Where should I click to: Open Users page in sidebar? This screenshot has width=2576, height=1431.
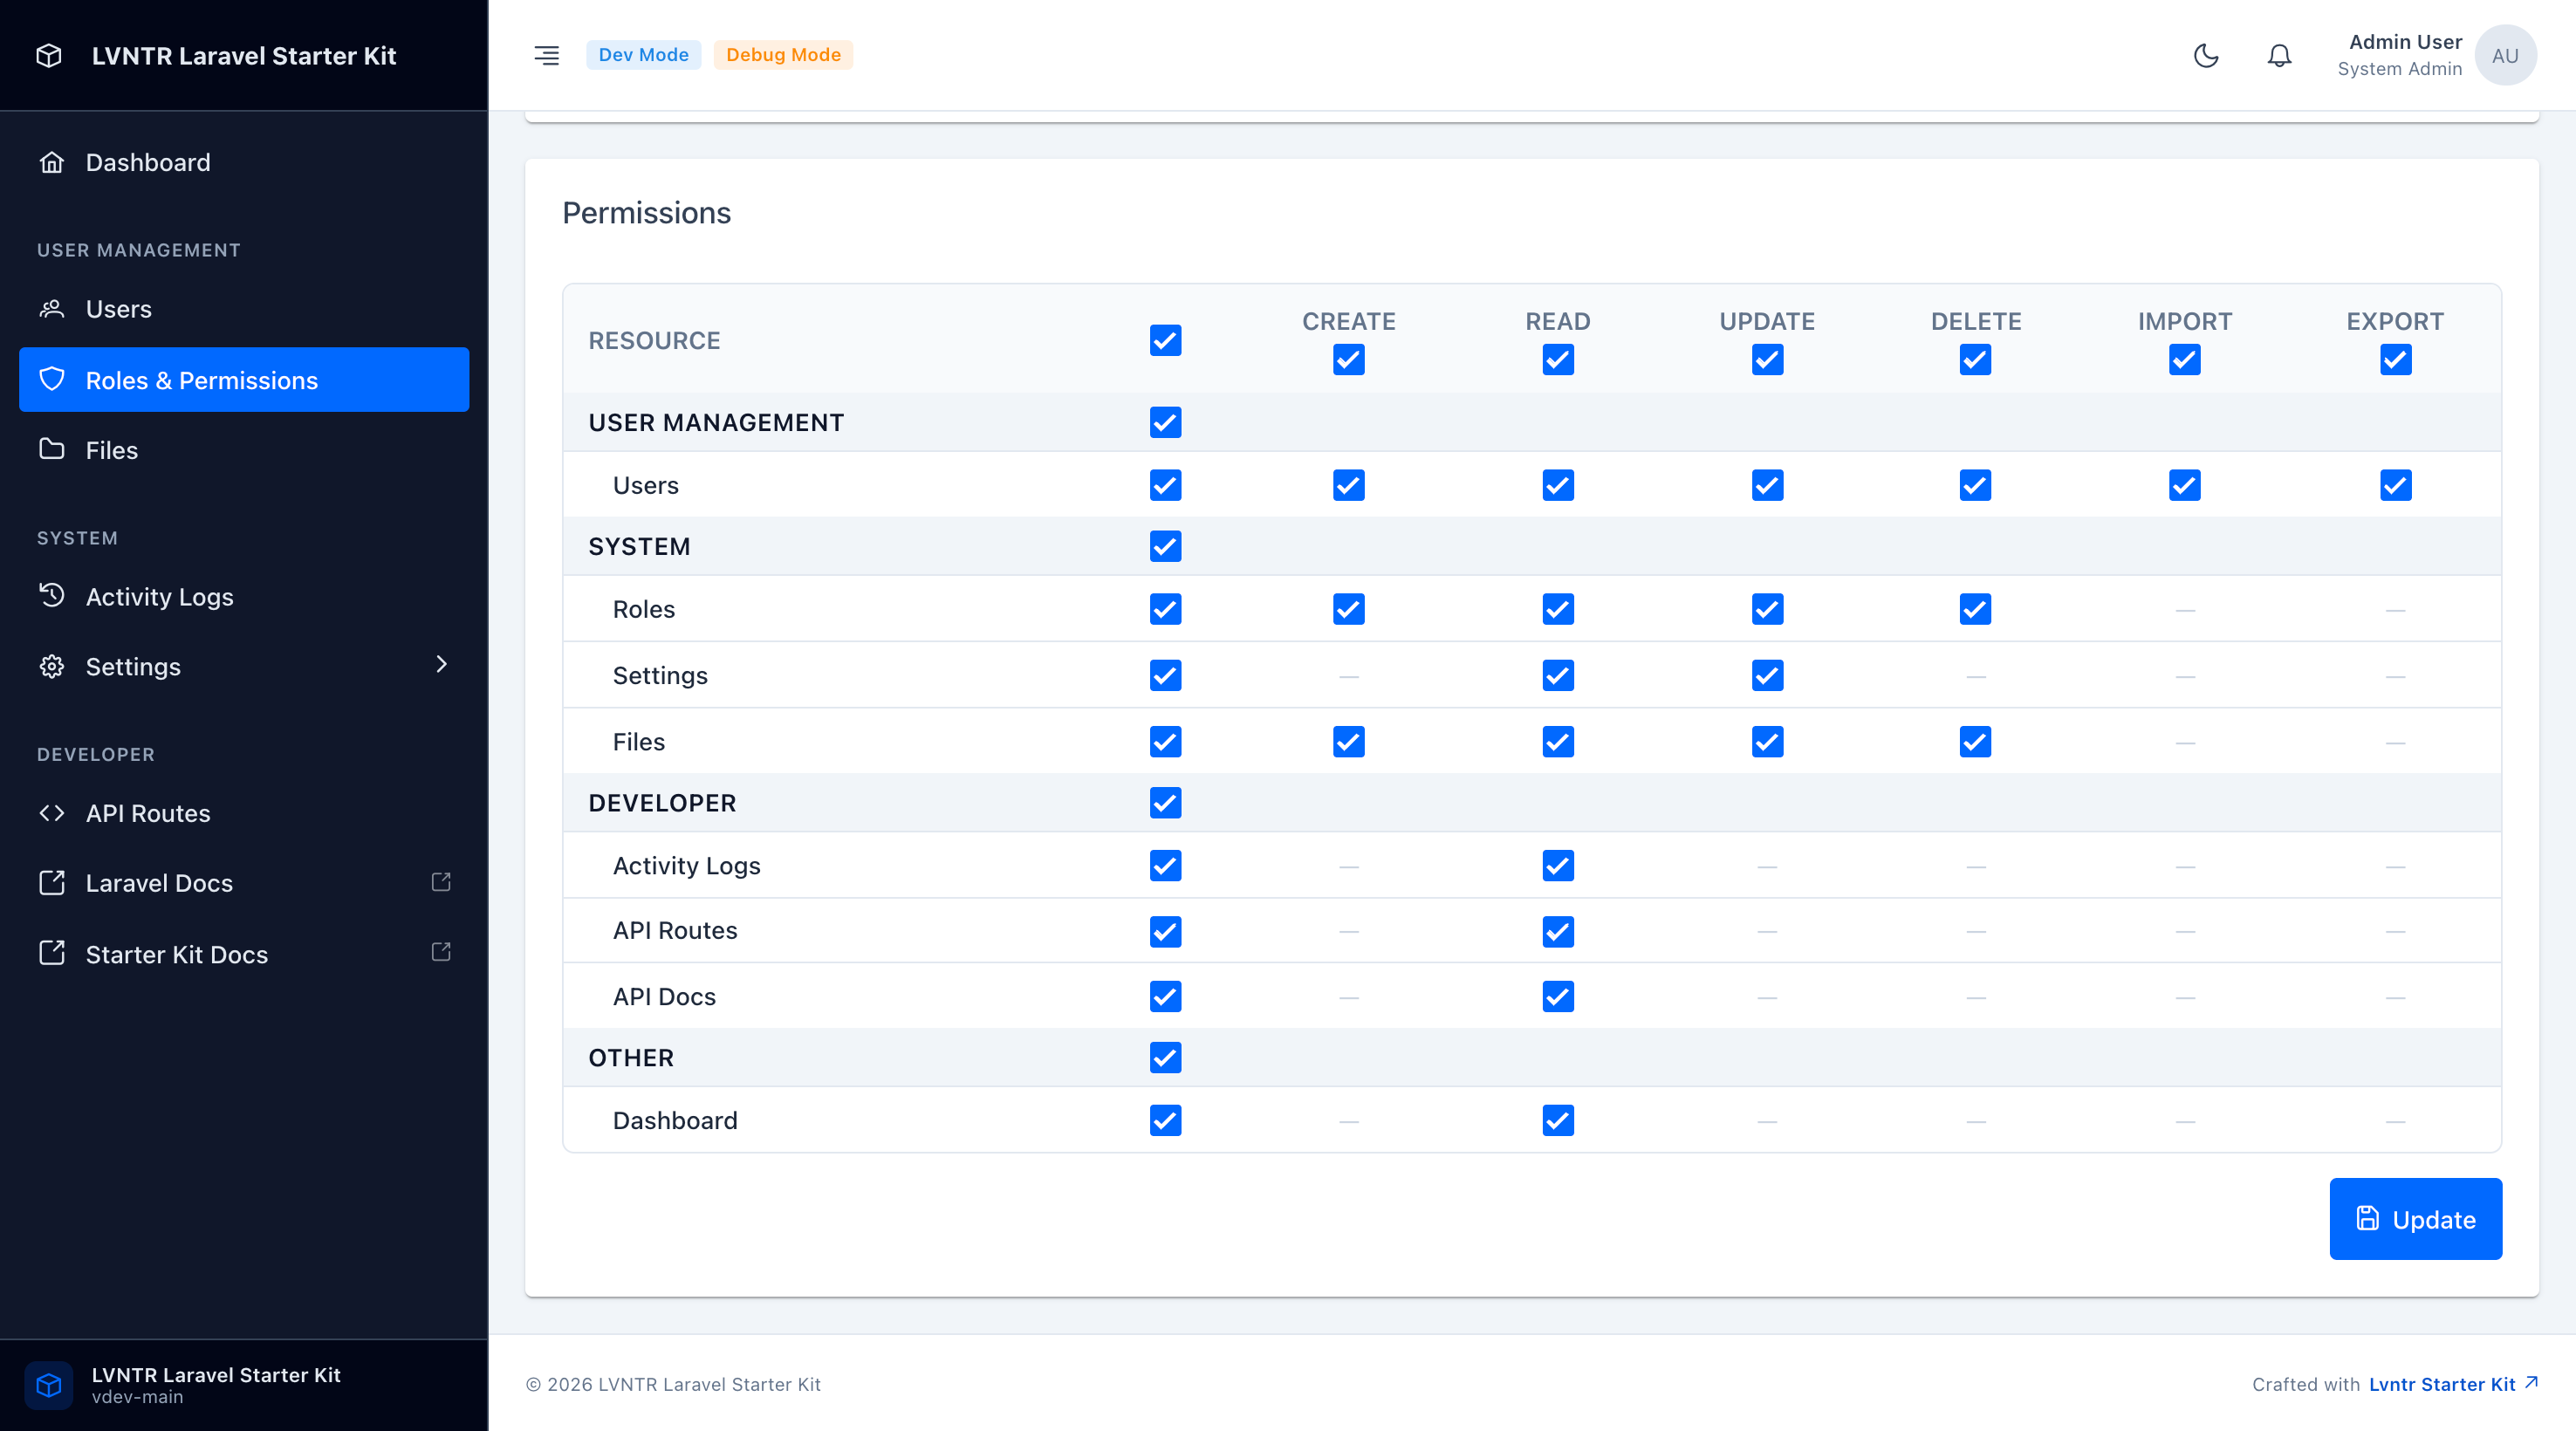[119, 309]
